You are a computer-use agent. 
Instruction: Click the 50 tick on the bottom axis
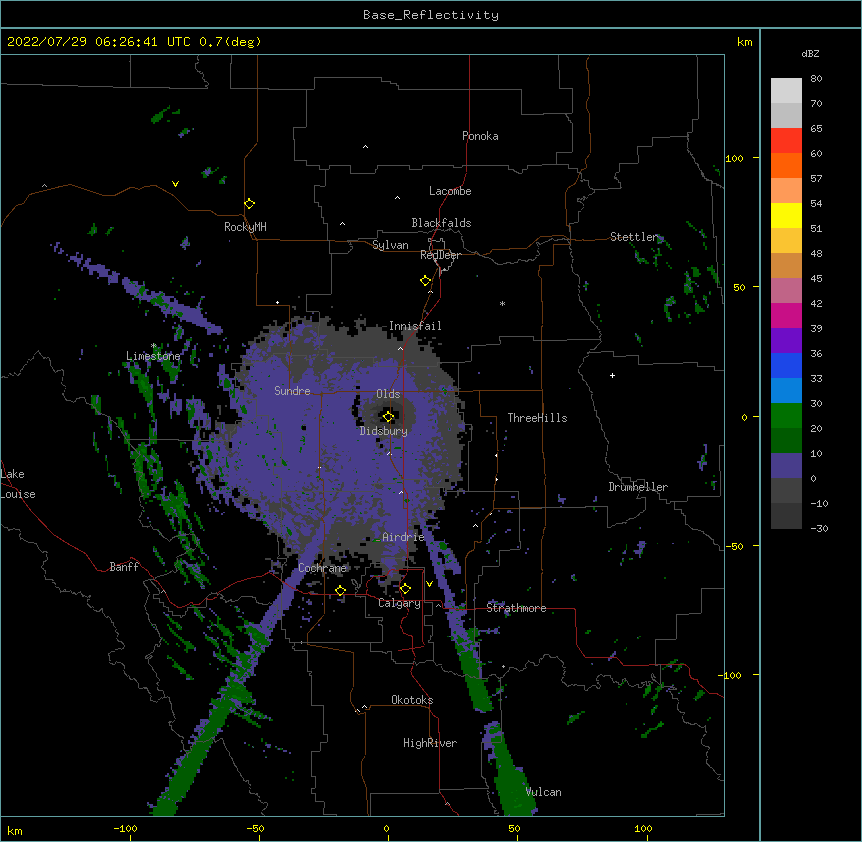click(x=514, y=828)
